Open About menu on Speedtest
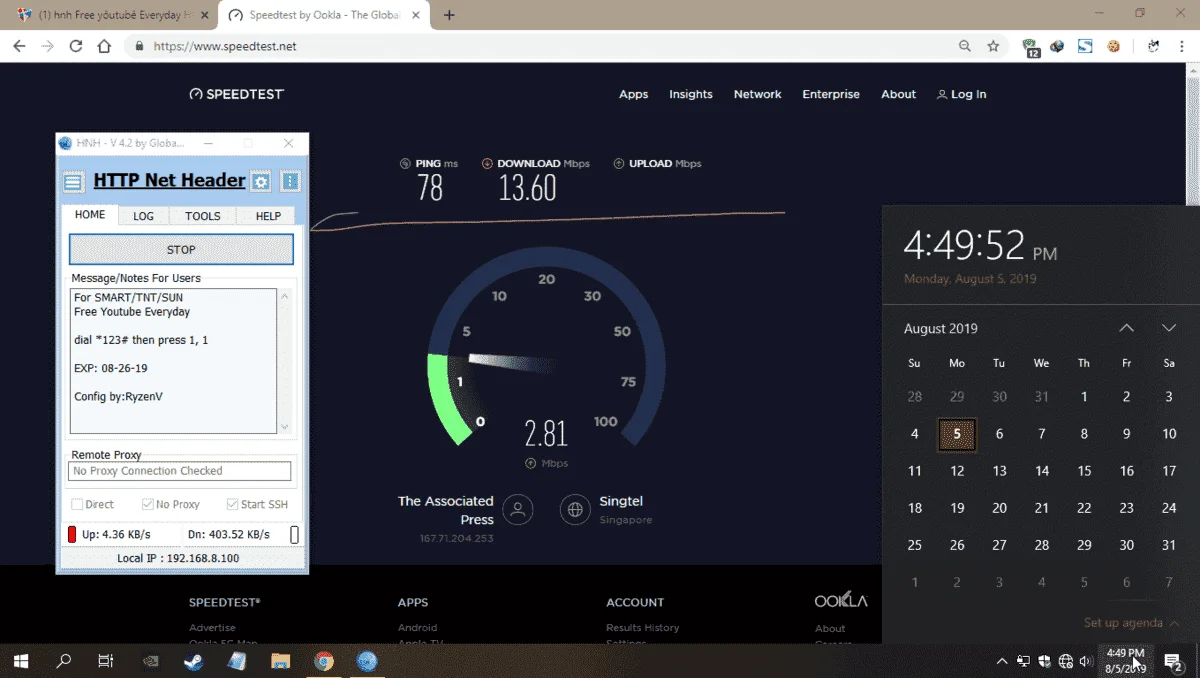 [898, 94]
